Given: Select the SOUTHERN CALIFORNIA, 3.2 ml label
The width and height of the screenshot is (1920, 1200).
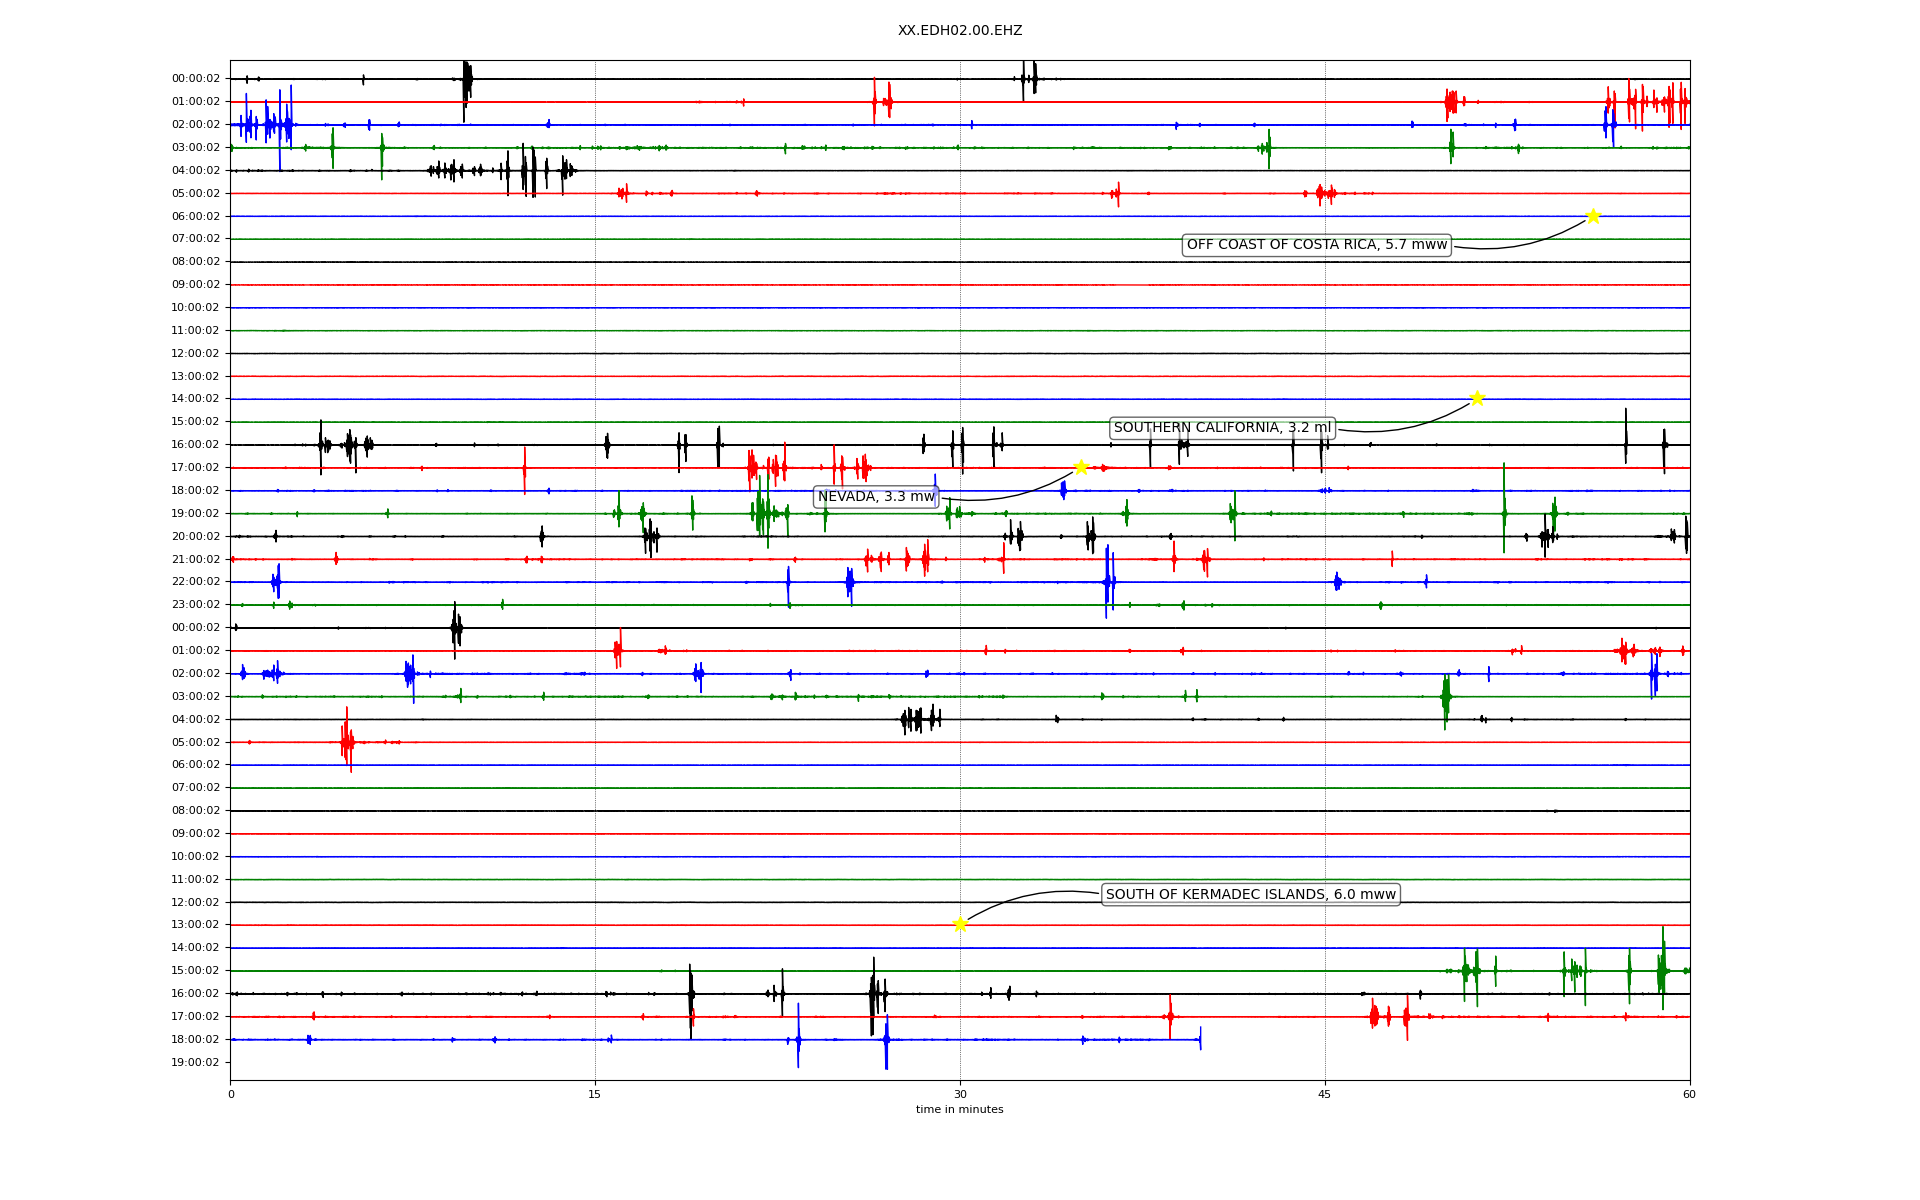Looking at the screenshot, I should point(1222,428).
